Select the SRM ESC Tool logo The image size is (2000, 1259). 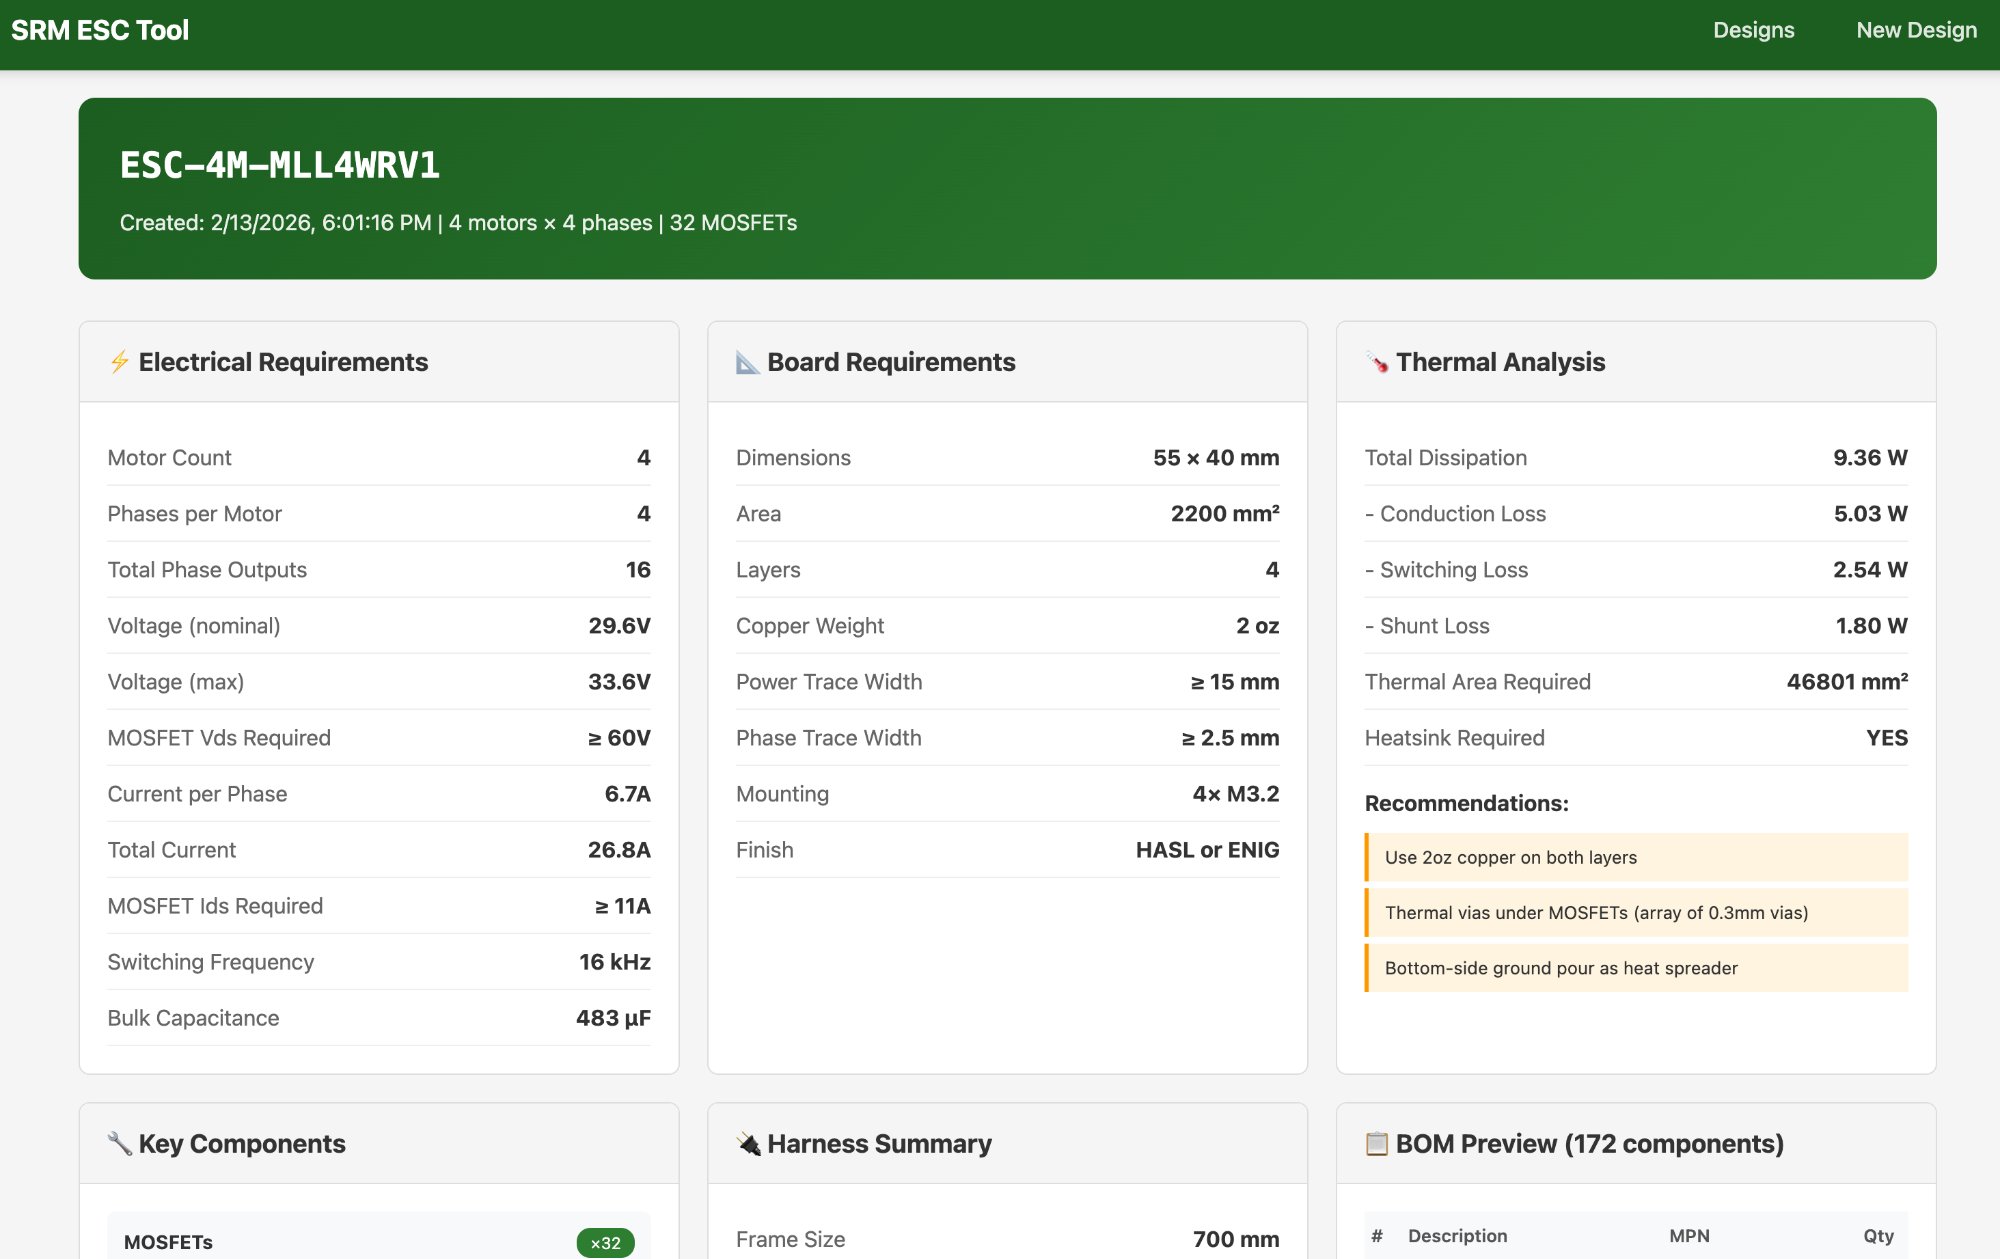point(99,30)
